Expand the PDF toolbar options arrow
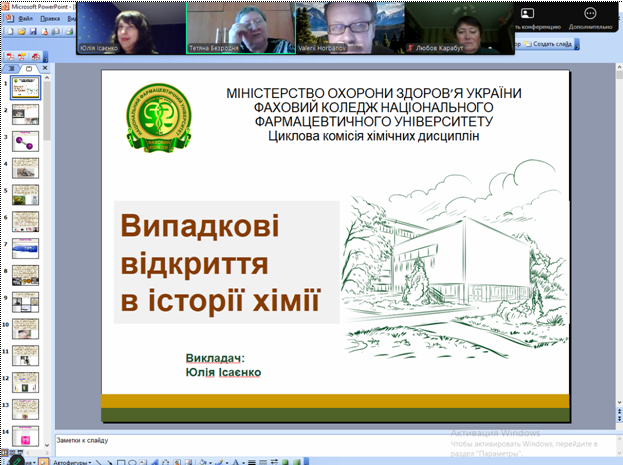The image size is (623, 465). [x=45, y=57]
